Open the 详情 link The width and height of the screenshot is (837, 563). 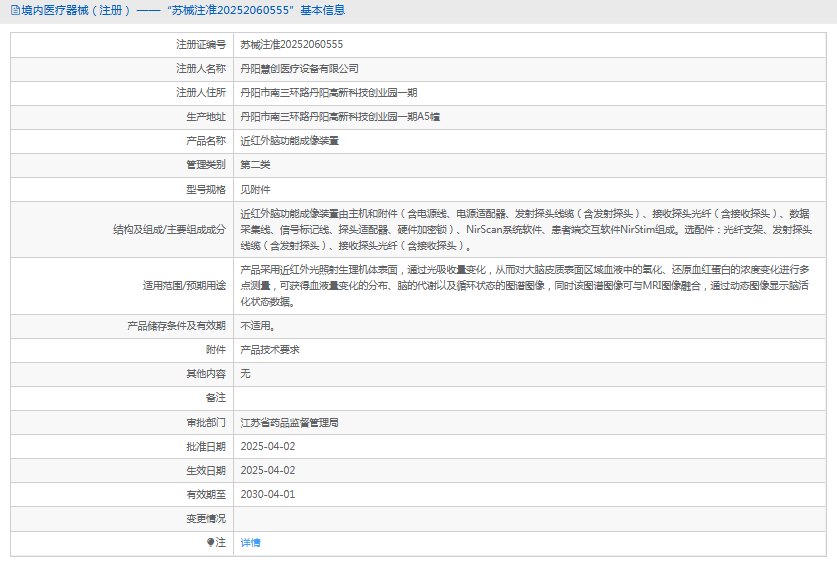pyautogui.click(x=250, y=542)
